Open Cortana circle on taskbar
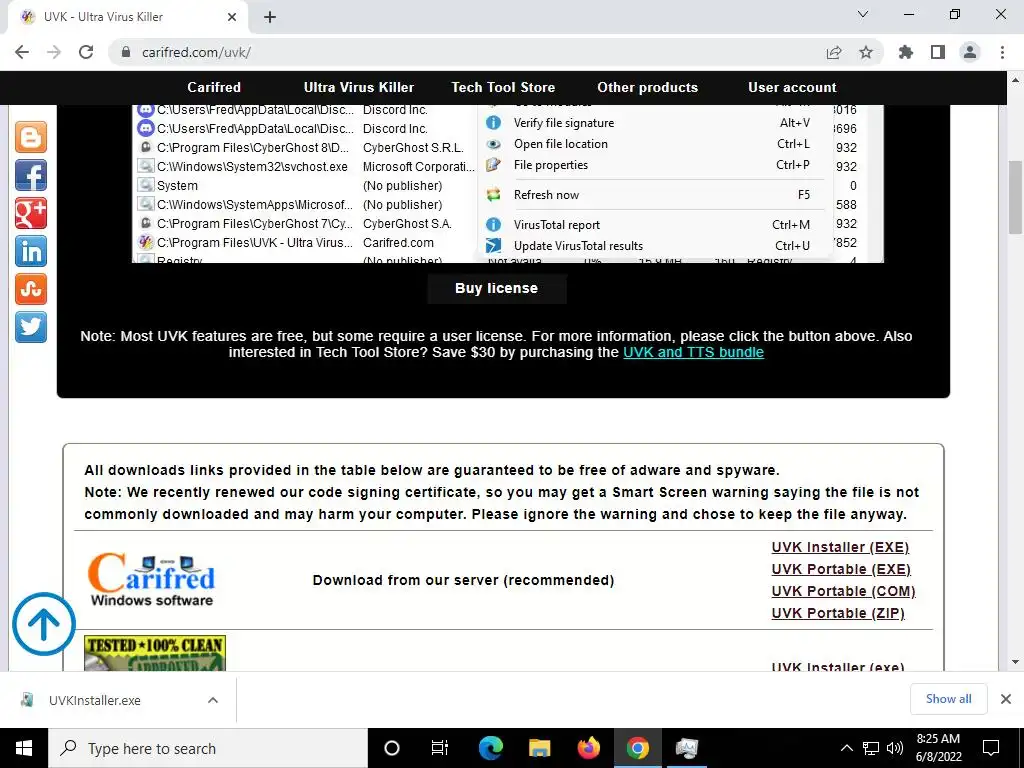This screenshot has height=768, width=1024. coord(392,748)
